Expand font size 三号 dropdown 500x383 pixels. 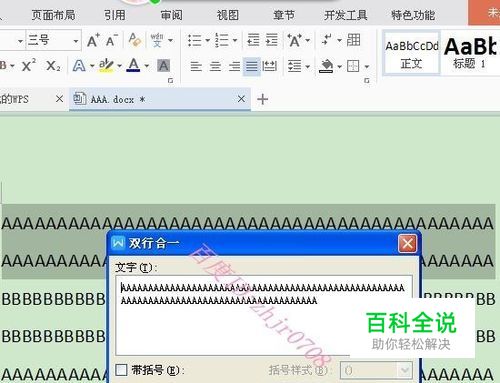coord(76,41)
